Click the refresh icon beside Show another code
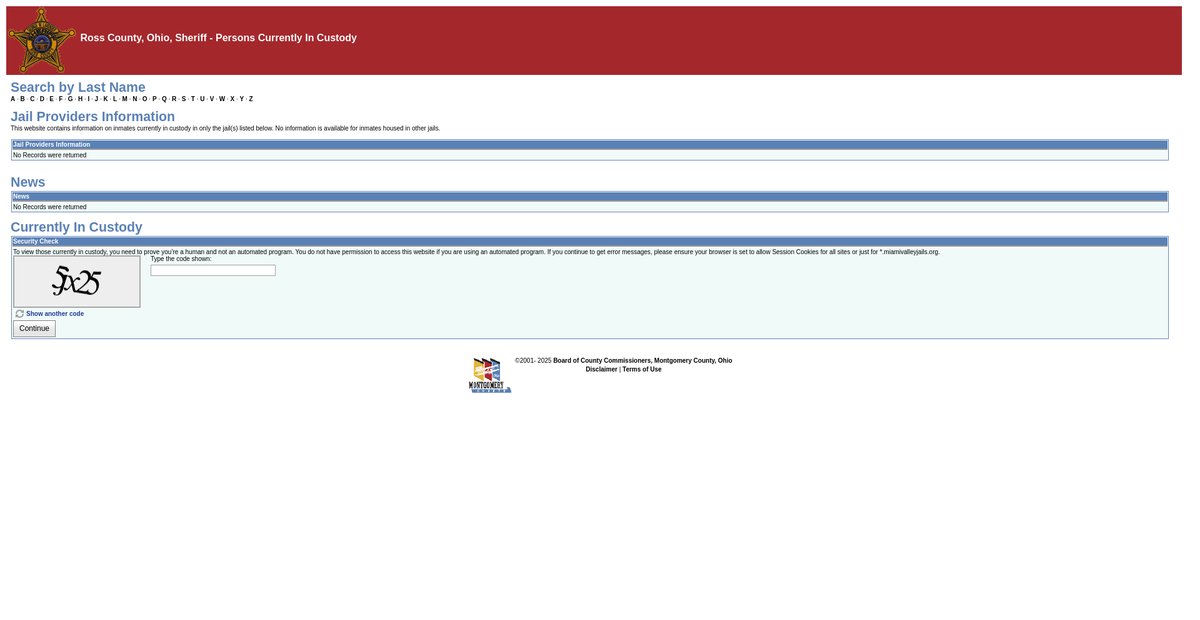Image resolution: width=1200 pixels, height=620 pixels. (x=19, y=314)
